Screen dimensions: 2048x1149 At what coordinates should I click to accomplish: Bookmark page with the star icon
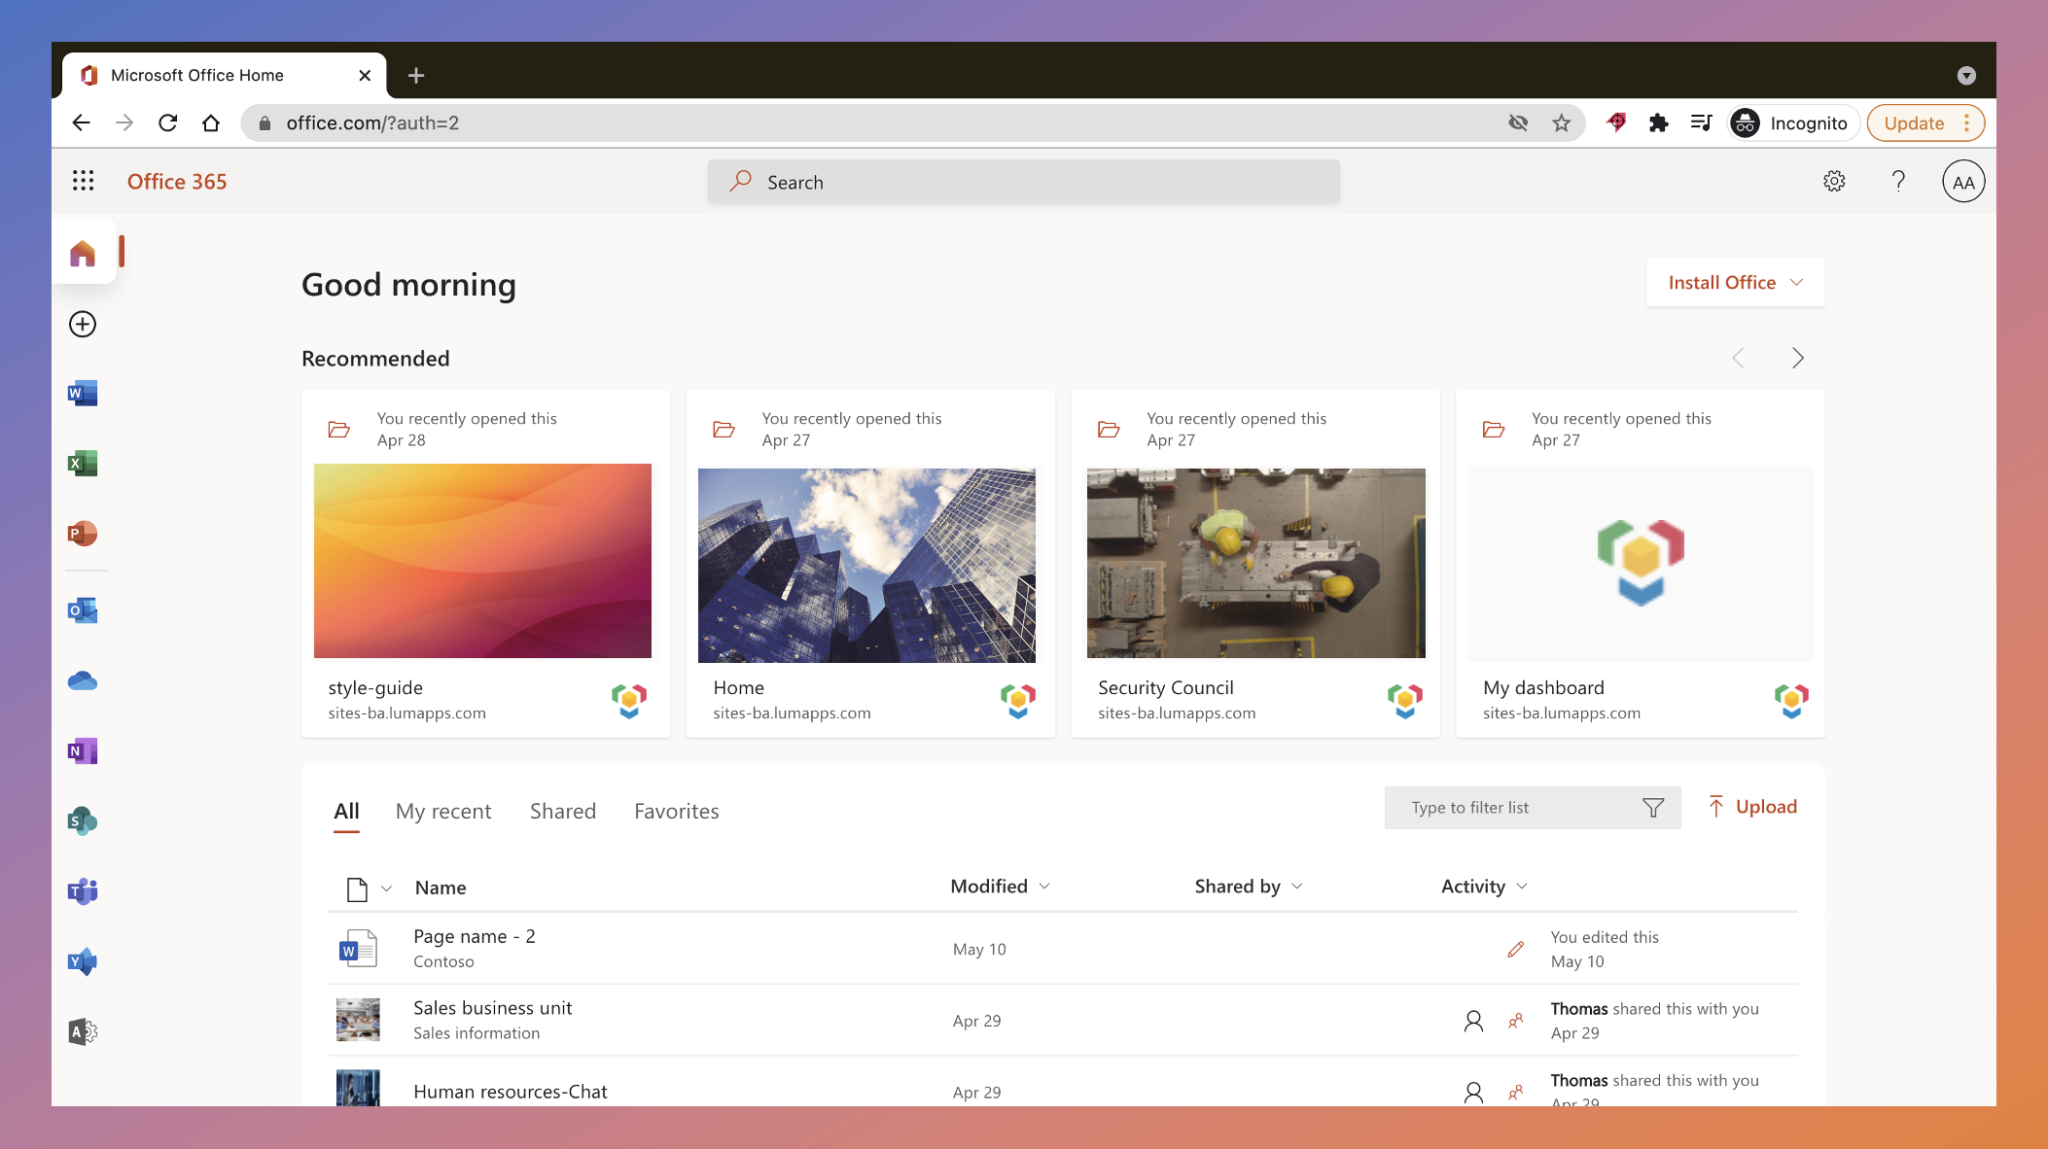tap(1561, 123)
